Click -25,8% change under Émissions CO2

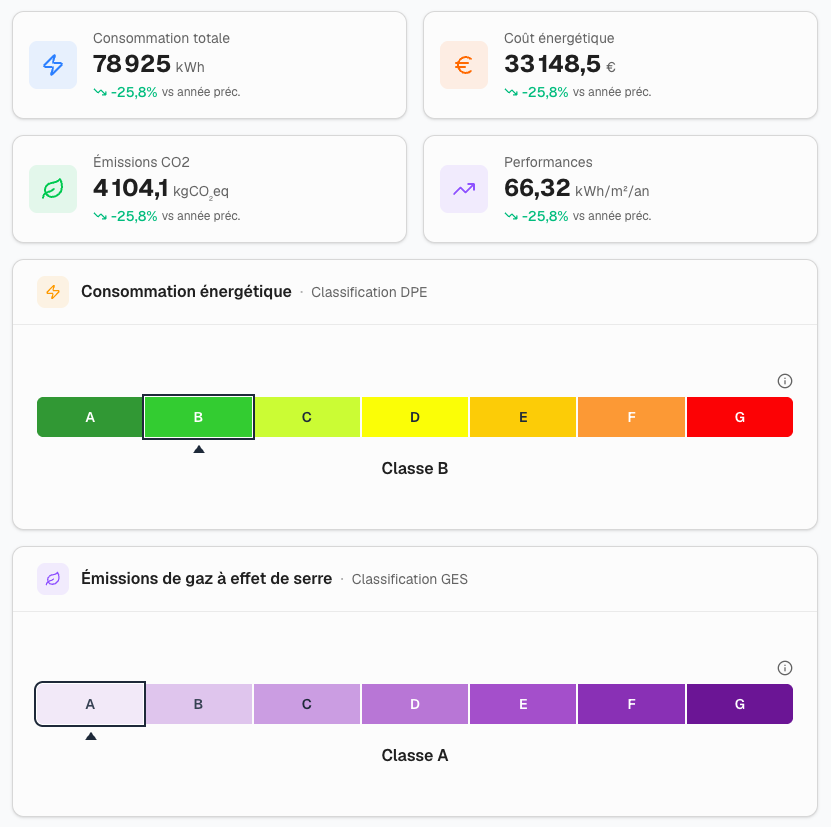[x=134, y=216]
